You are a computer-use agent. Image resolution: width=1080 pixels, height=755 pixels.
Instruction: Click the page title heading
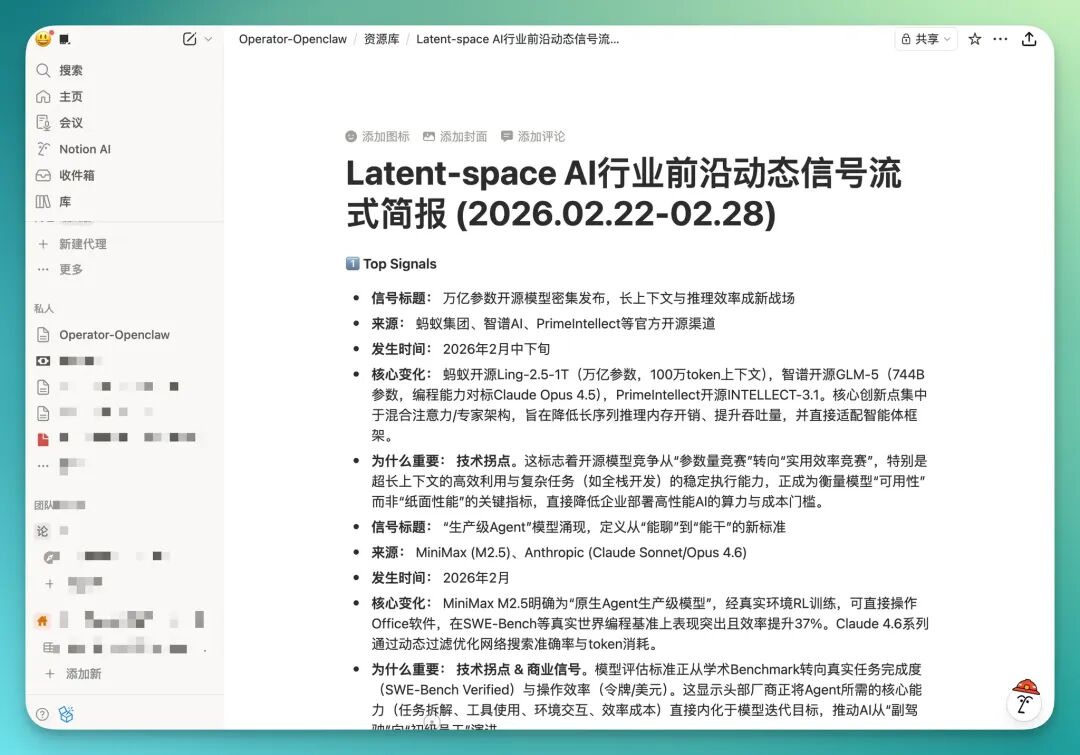[x=623, y=193]
